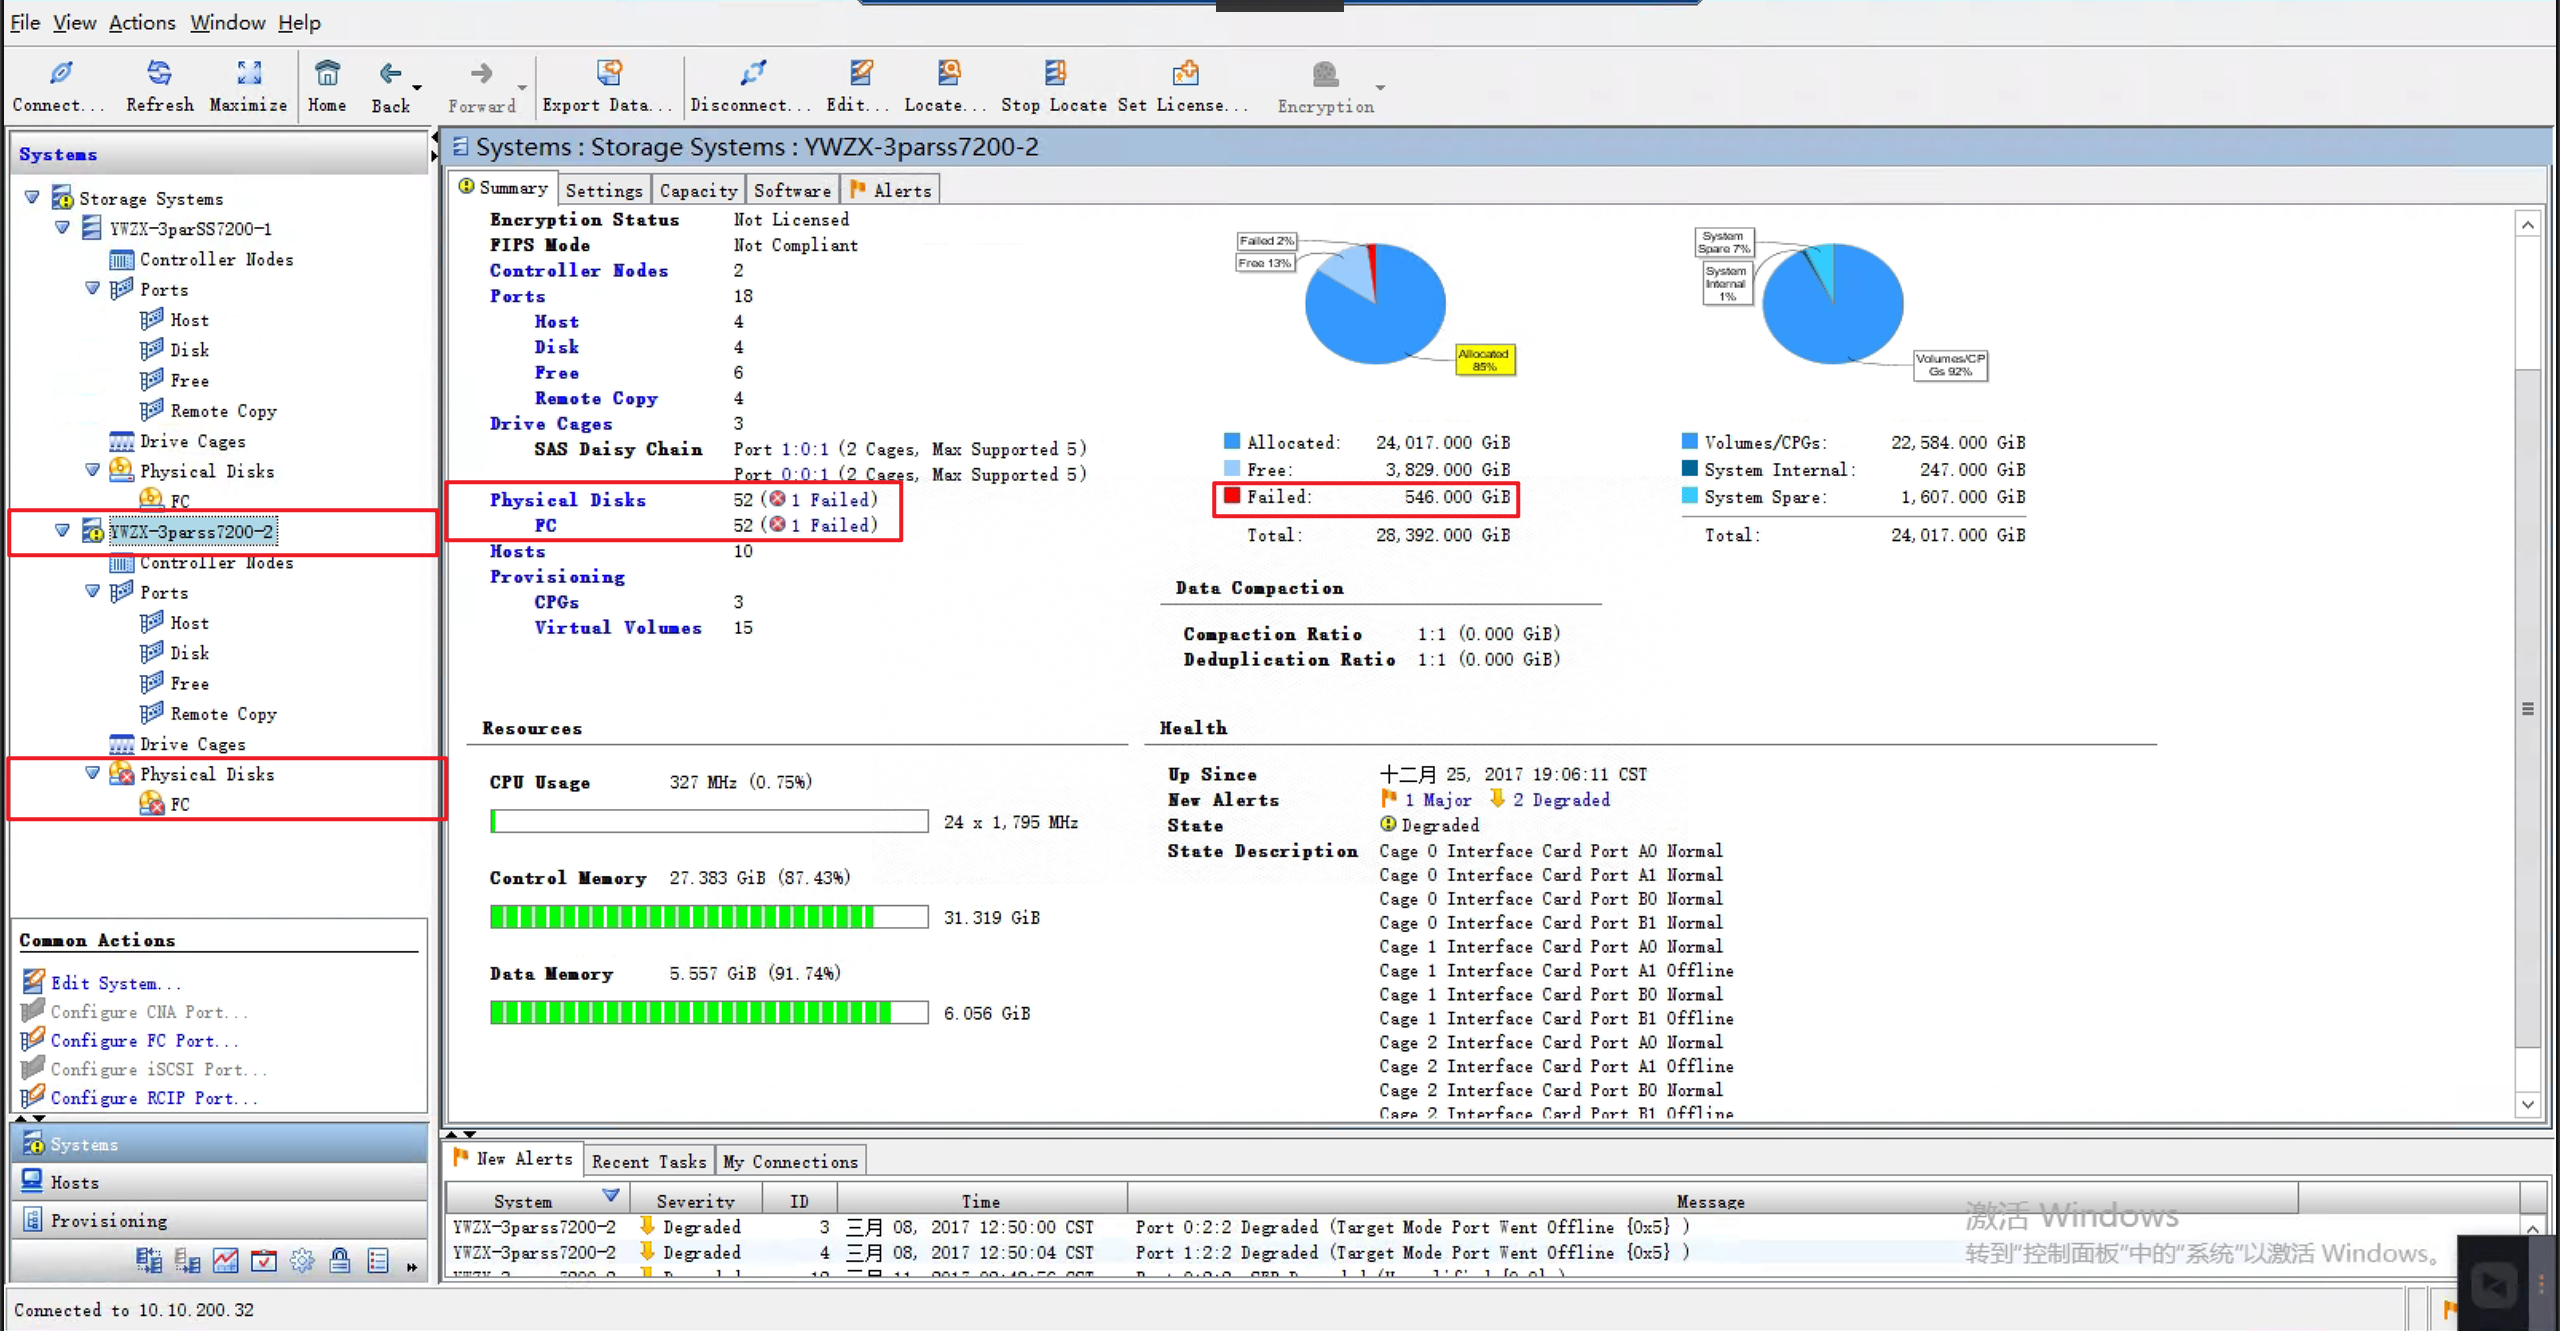
Task: Collapse Physical Disks under YWZX-3parss7200-2
Action: click(92, 773)
